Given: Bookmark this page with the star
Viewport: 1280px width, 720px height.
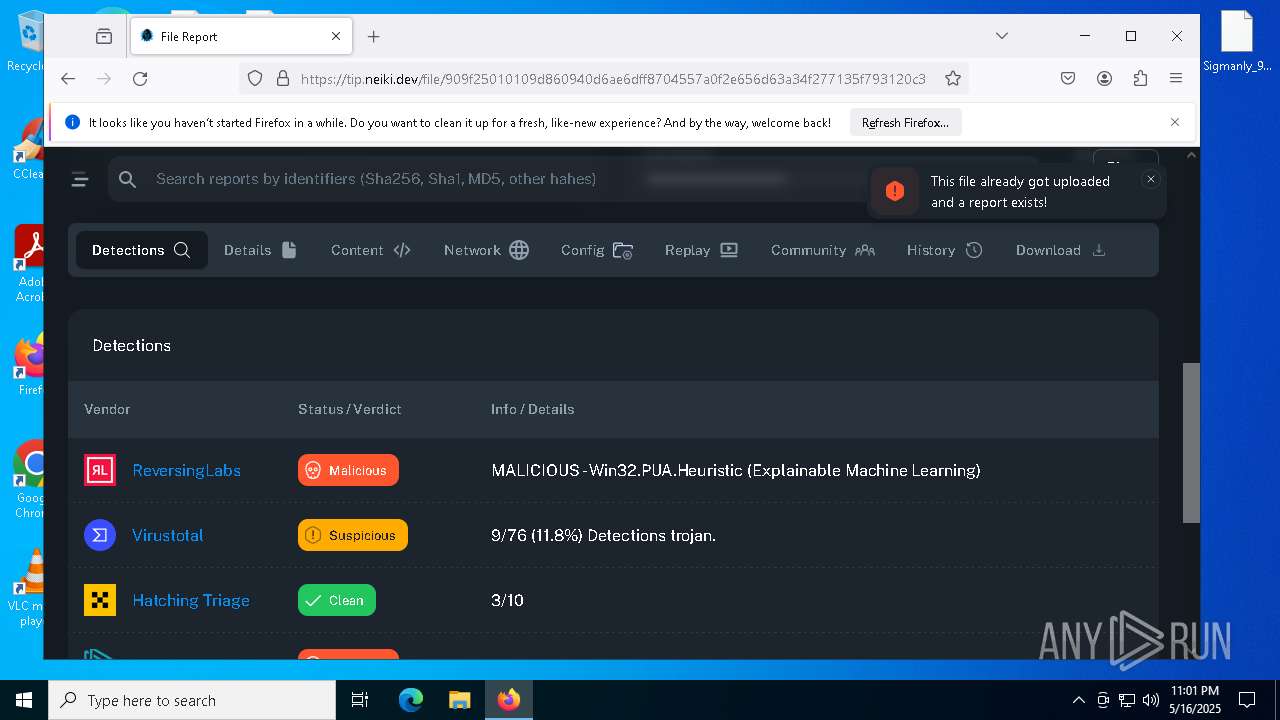Looking at the screenshot, I should tap(953, 78).
